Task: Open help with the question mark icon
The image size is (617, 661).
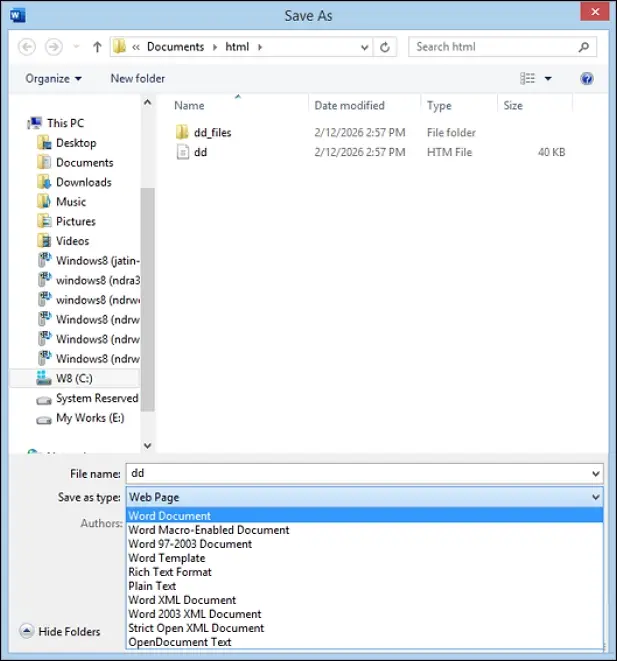Action: (x=587, y=78)
